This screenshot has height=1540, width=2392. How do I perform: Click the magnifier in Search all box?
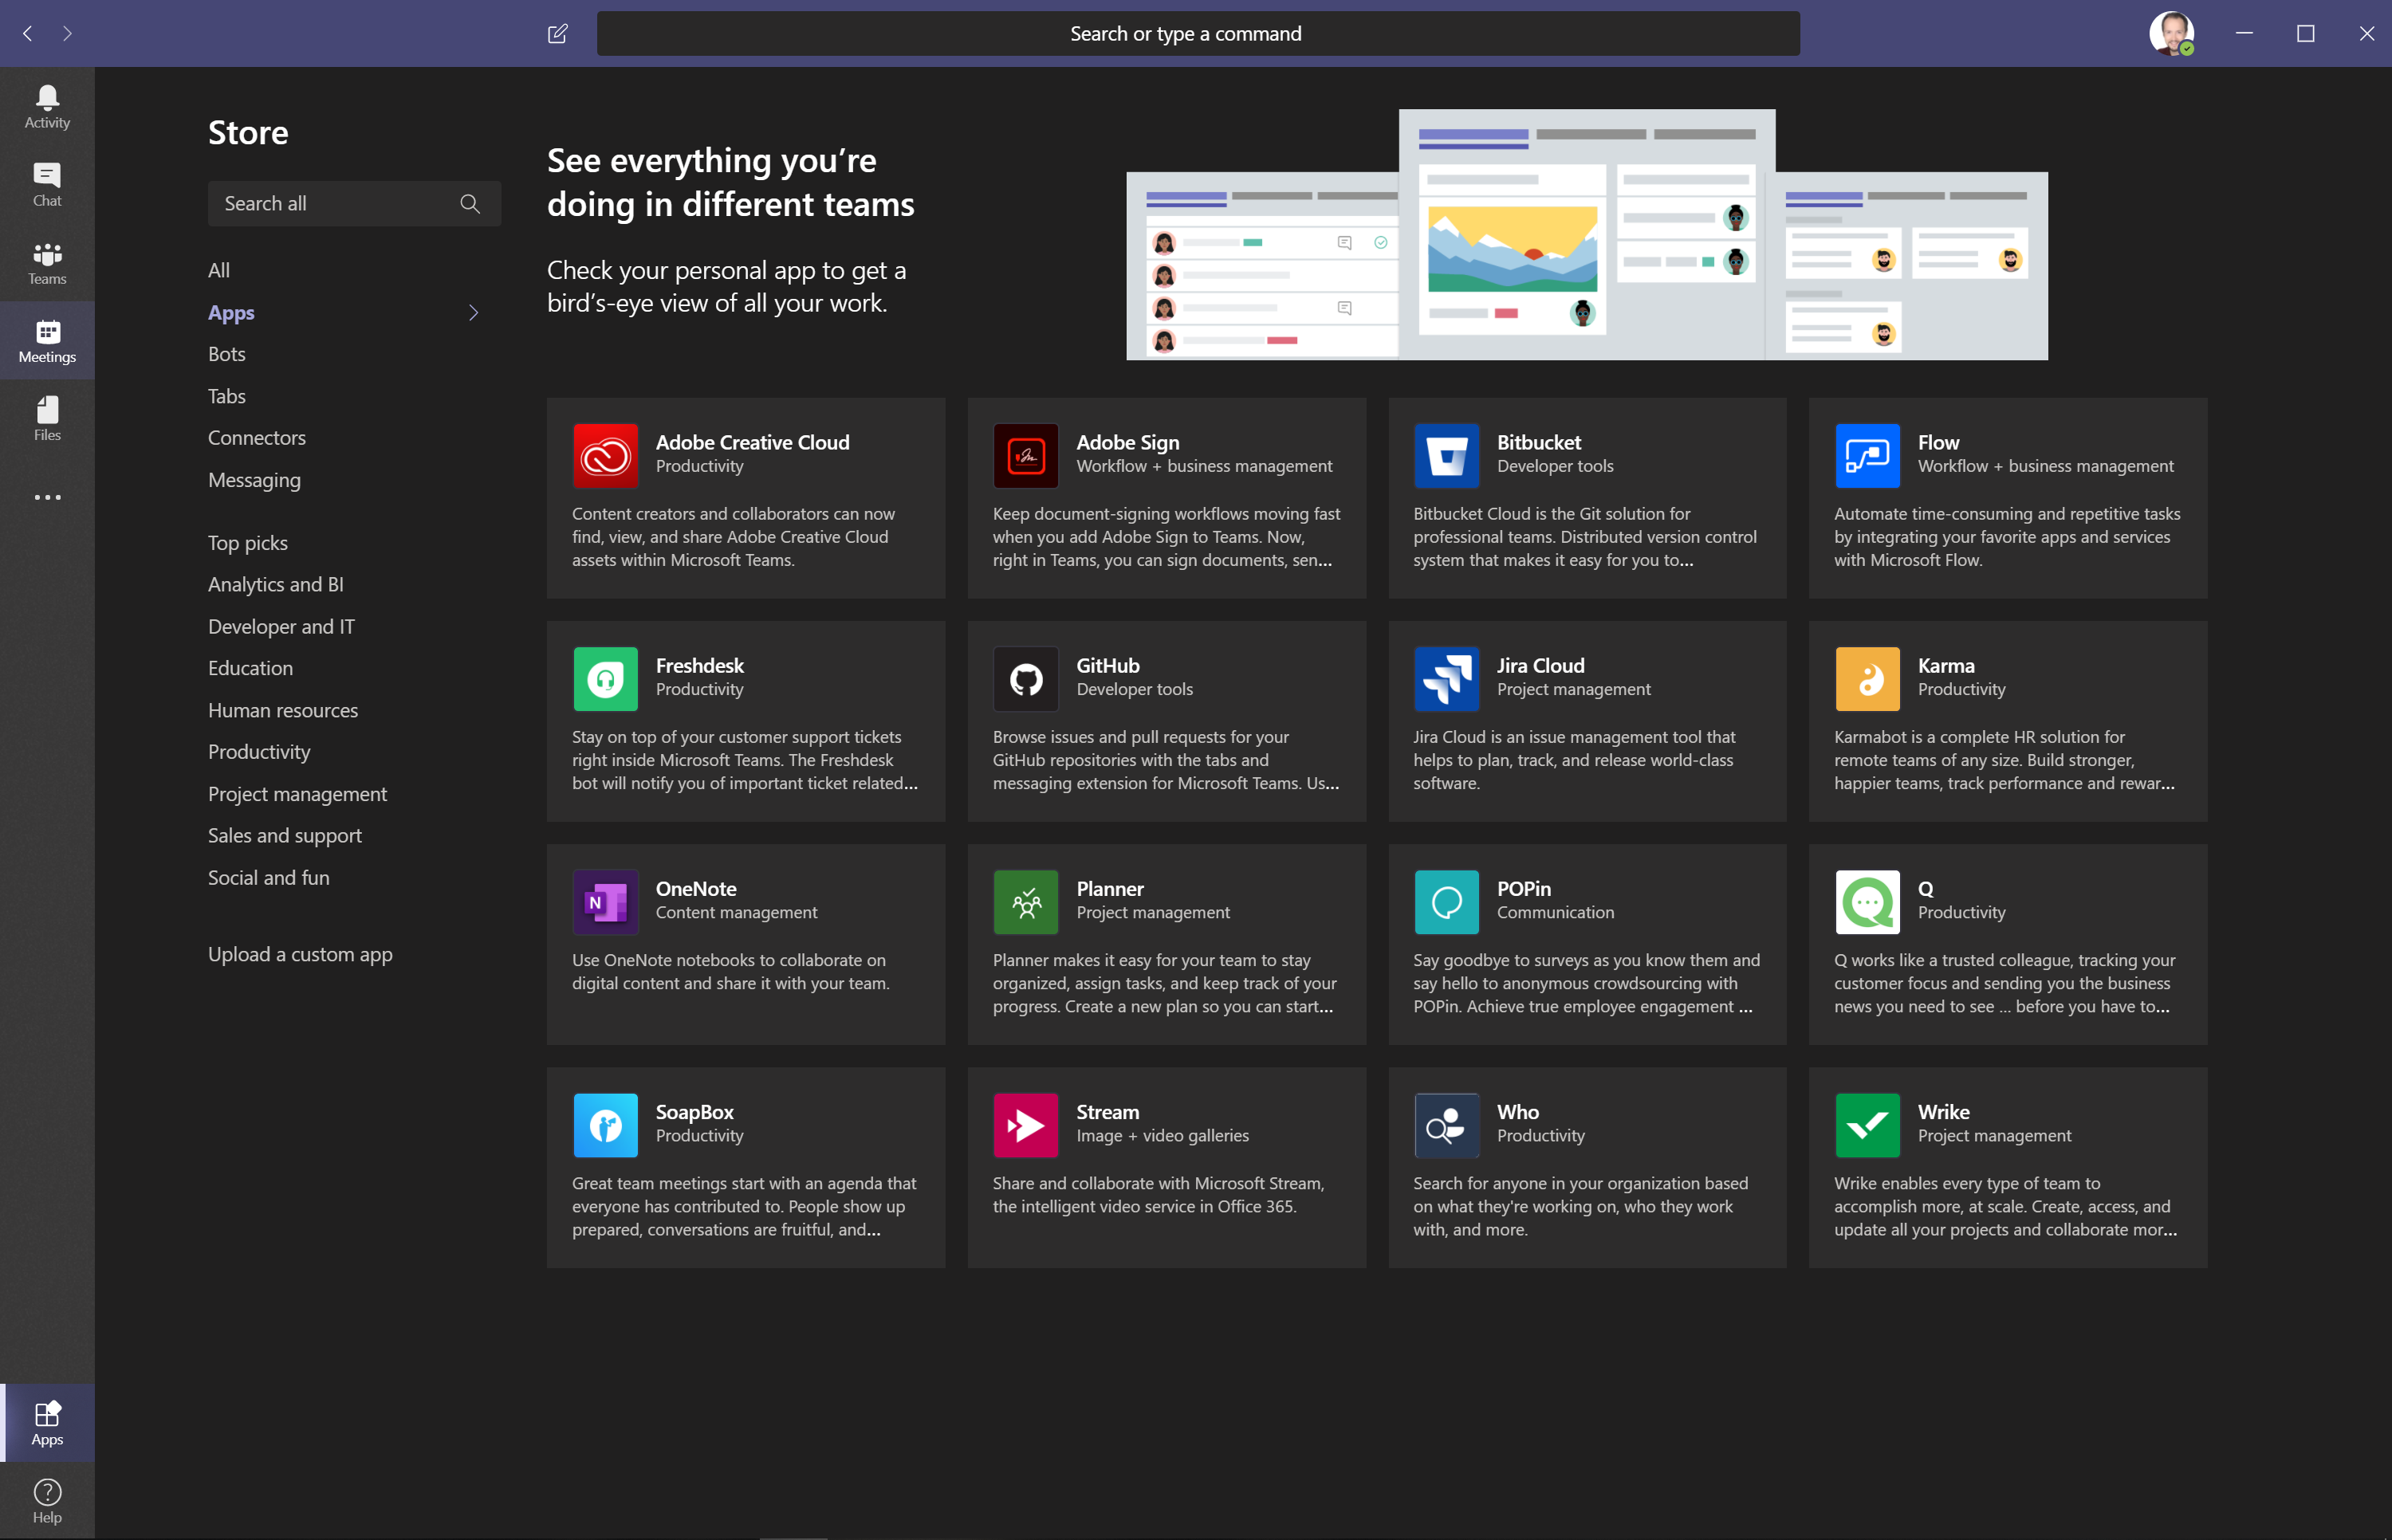[470, 204]
